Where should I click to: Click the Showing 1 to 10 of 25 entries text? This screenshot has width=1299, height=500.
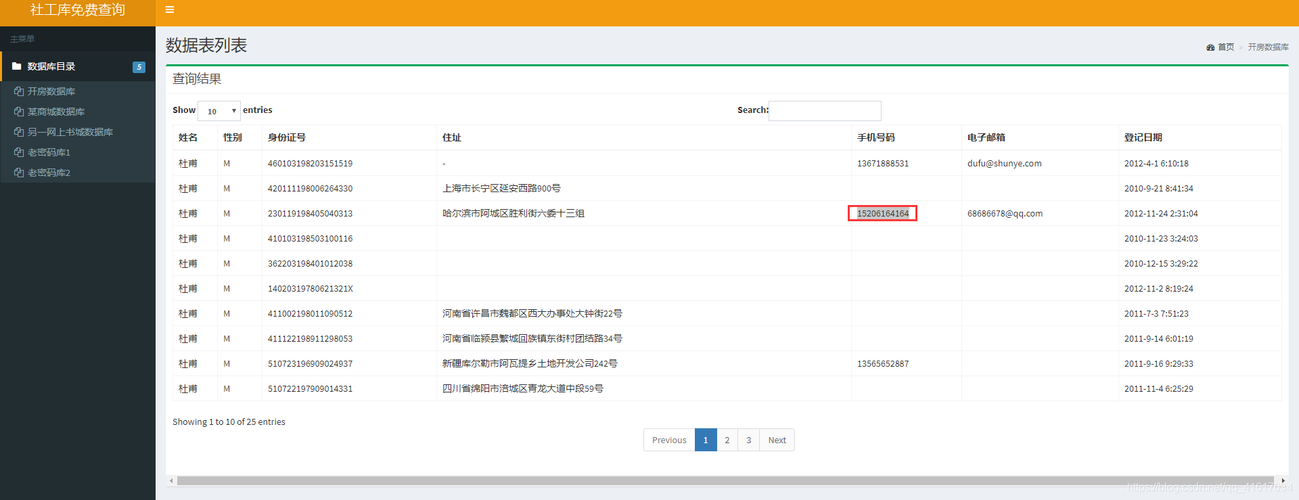[229, 422]
